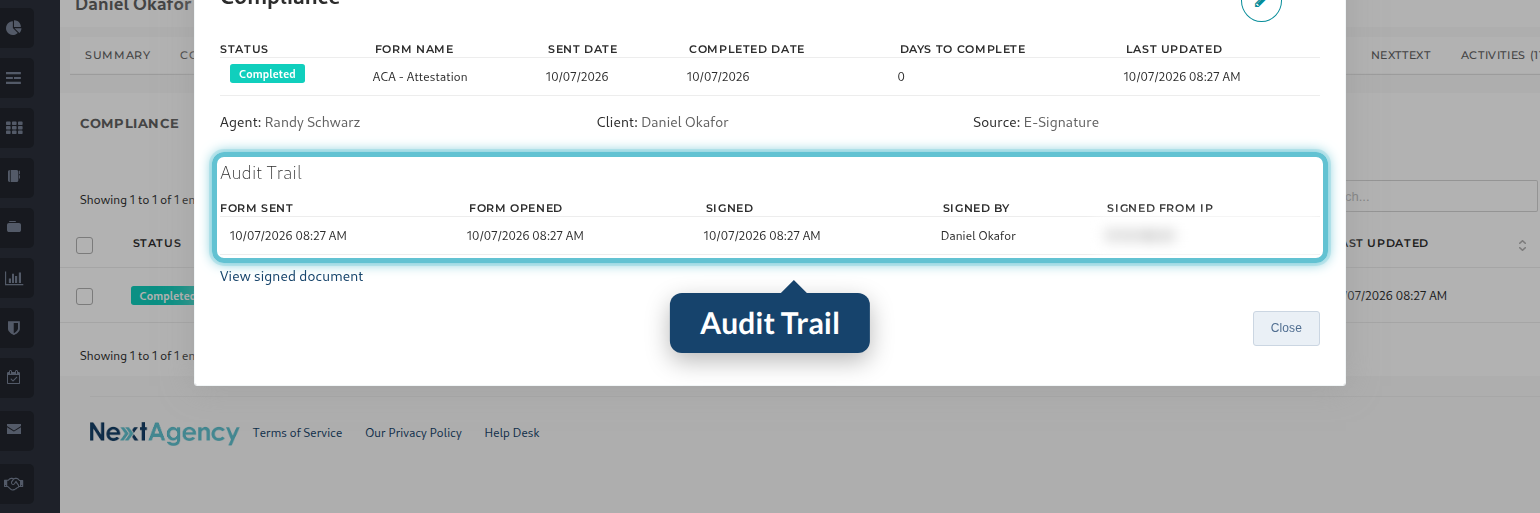The image size is (1540, 513).
Task: Click 'Source: E-Signature' text
Action: click(x=1036, y=122)
